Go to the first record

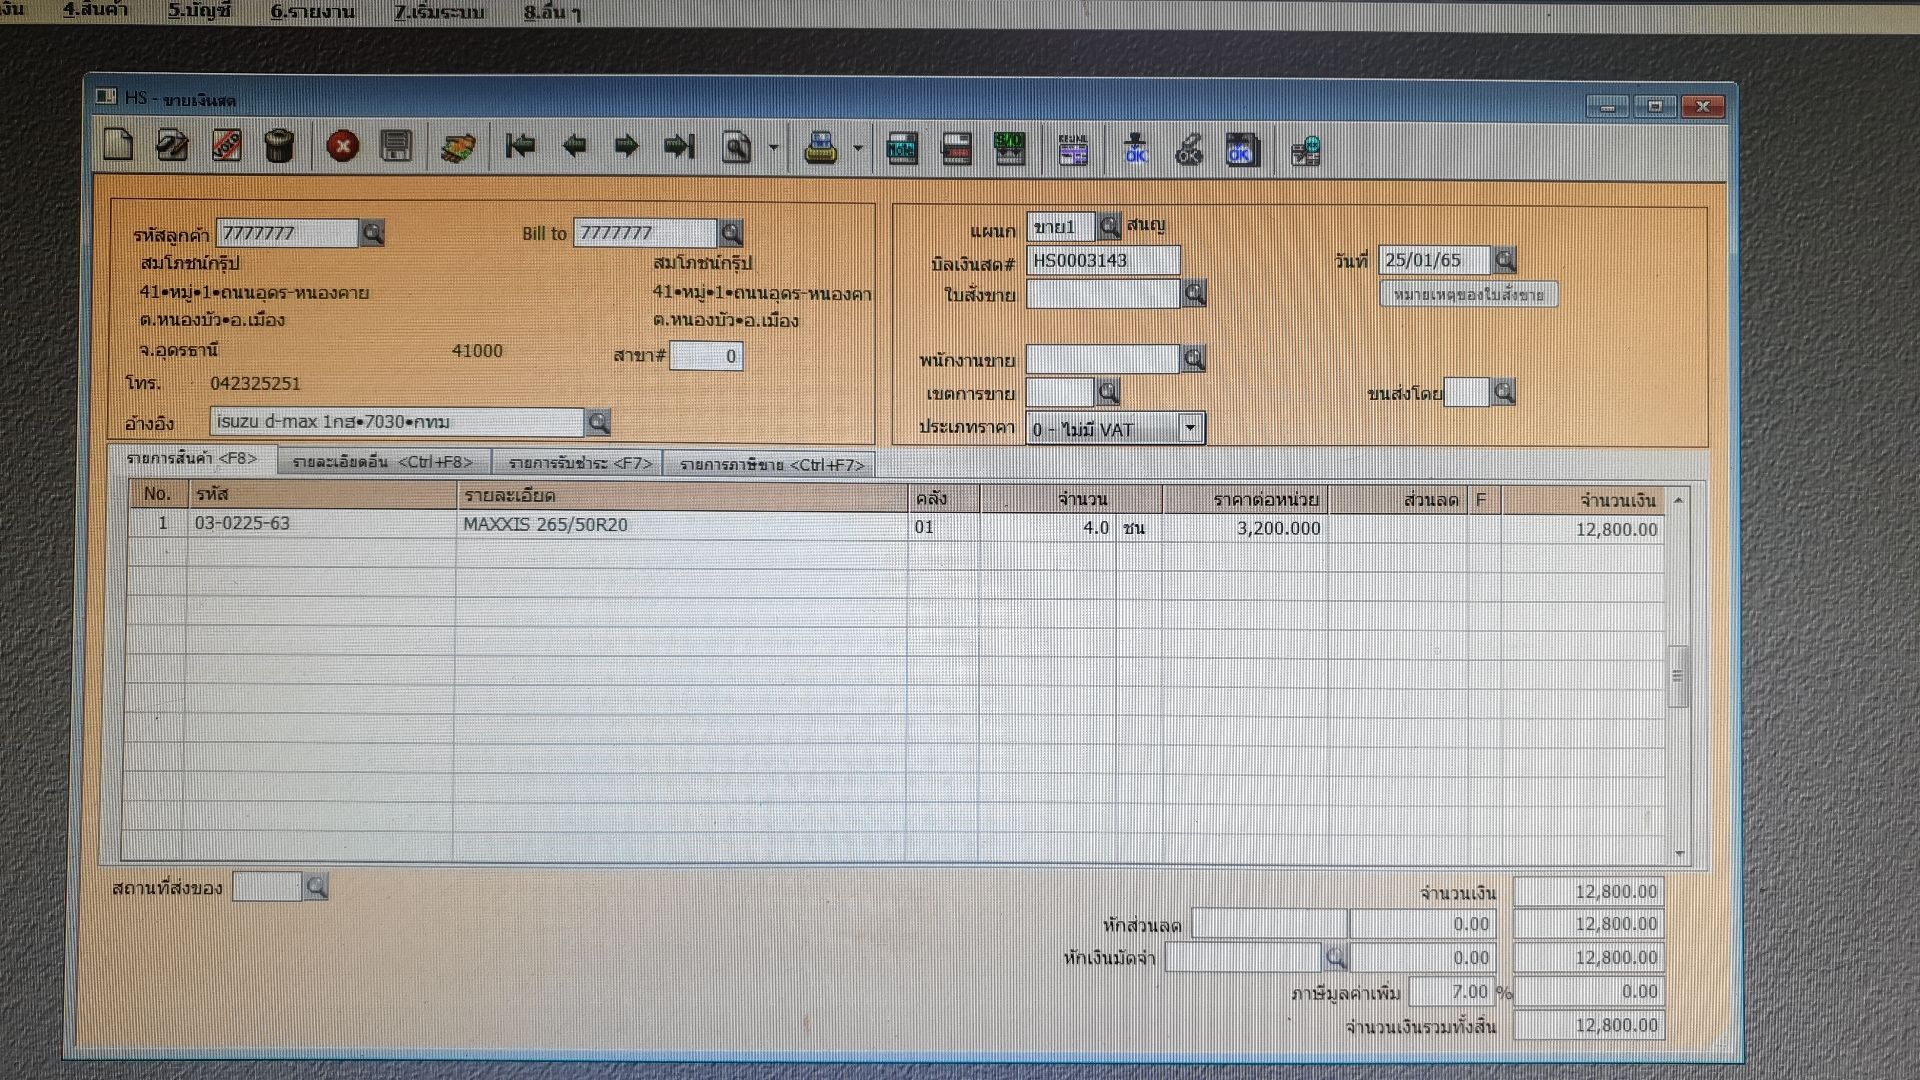pos(520,146)
